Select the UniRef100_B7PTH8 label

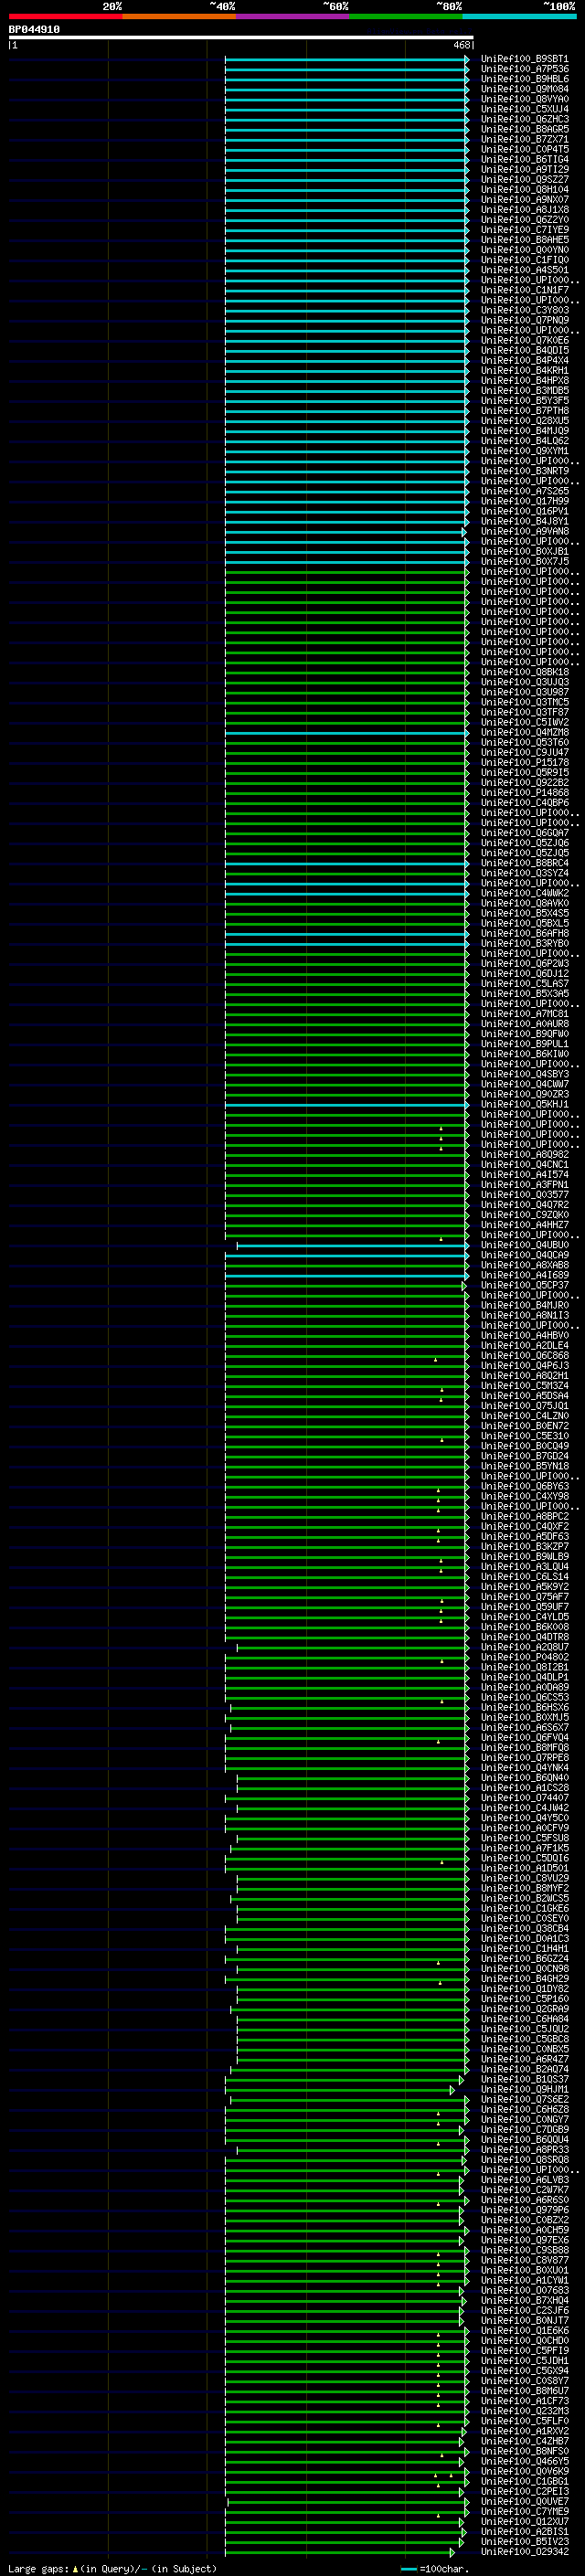coord(524,411)
